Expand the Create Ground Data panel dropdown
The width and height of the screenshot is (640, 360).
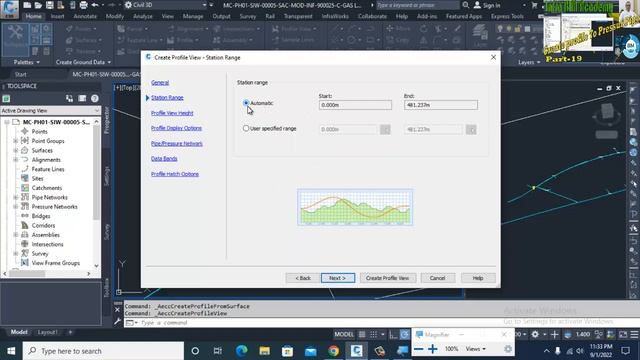coord(83,62)
